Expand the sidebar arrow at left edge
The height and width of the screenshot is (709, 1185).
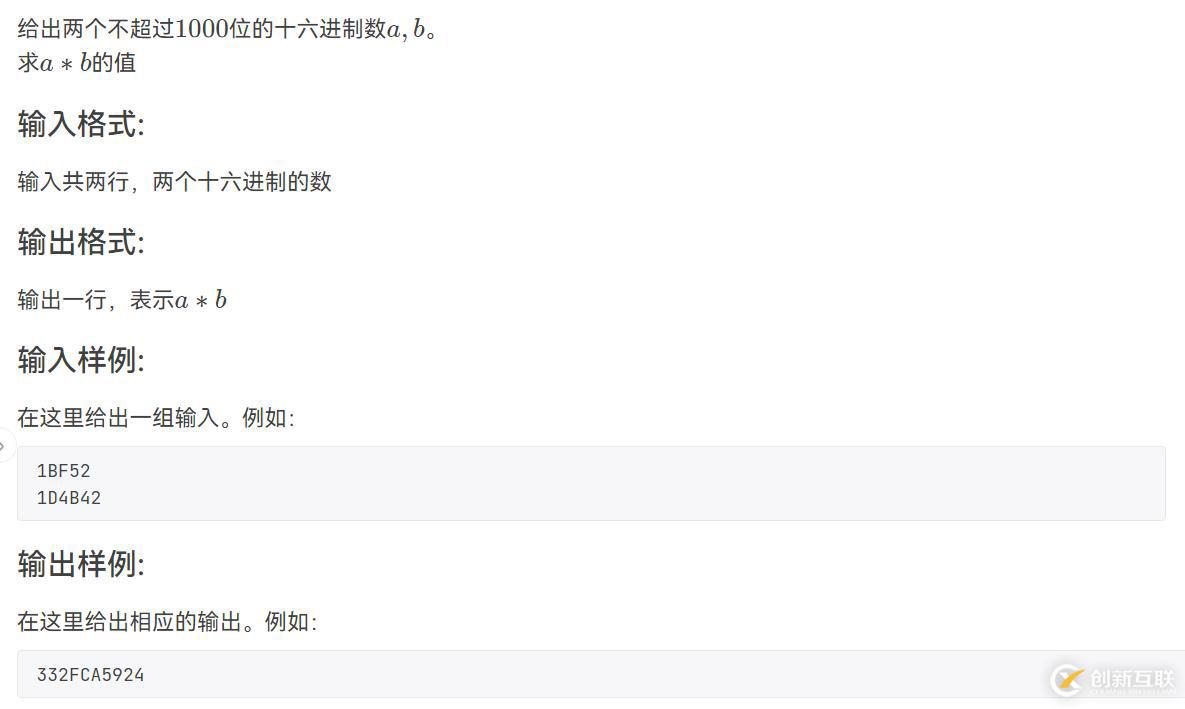pyautogui.click(x=4, y=446)
